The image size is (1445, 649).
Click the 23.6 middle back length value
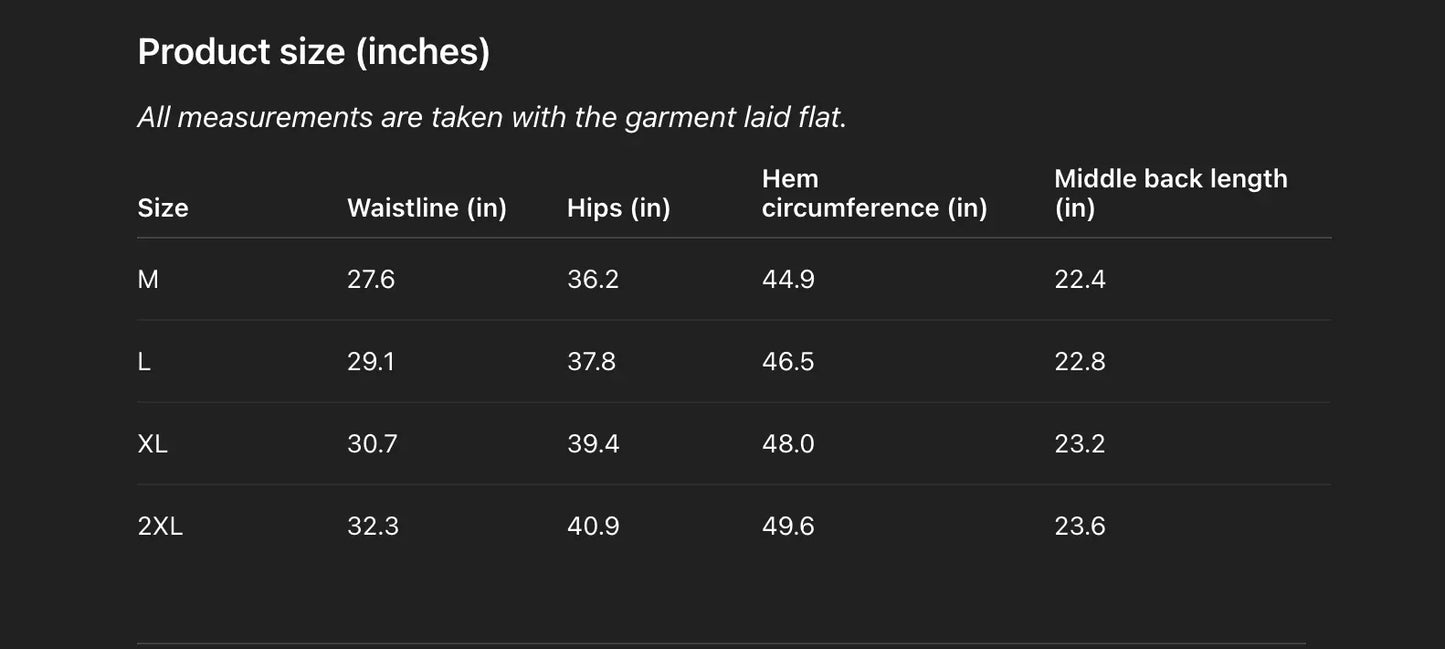pos(1079,526)
